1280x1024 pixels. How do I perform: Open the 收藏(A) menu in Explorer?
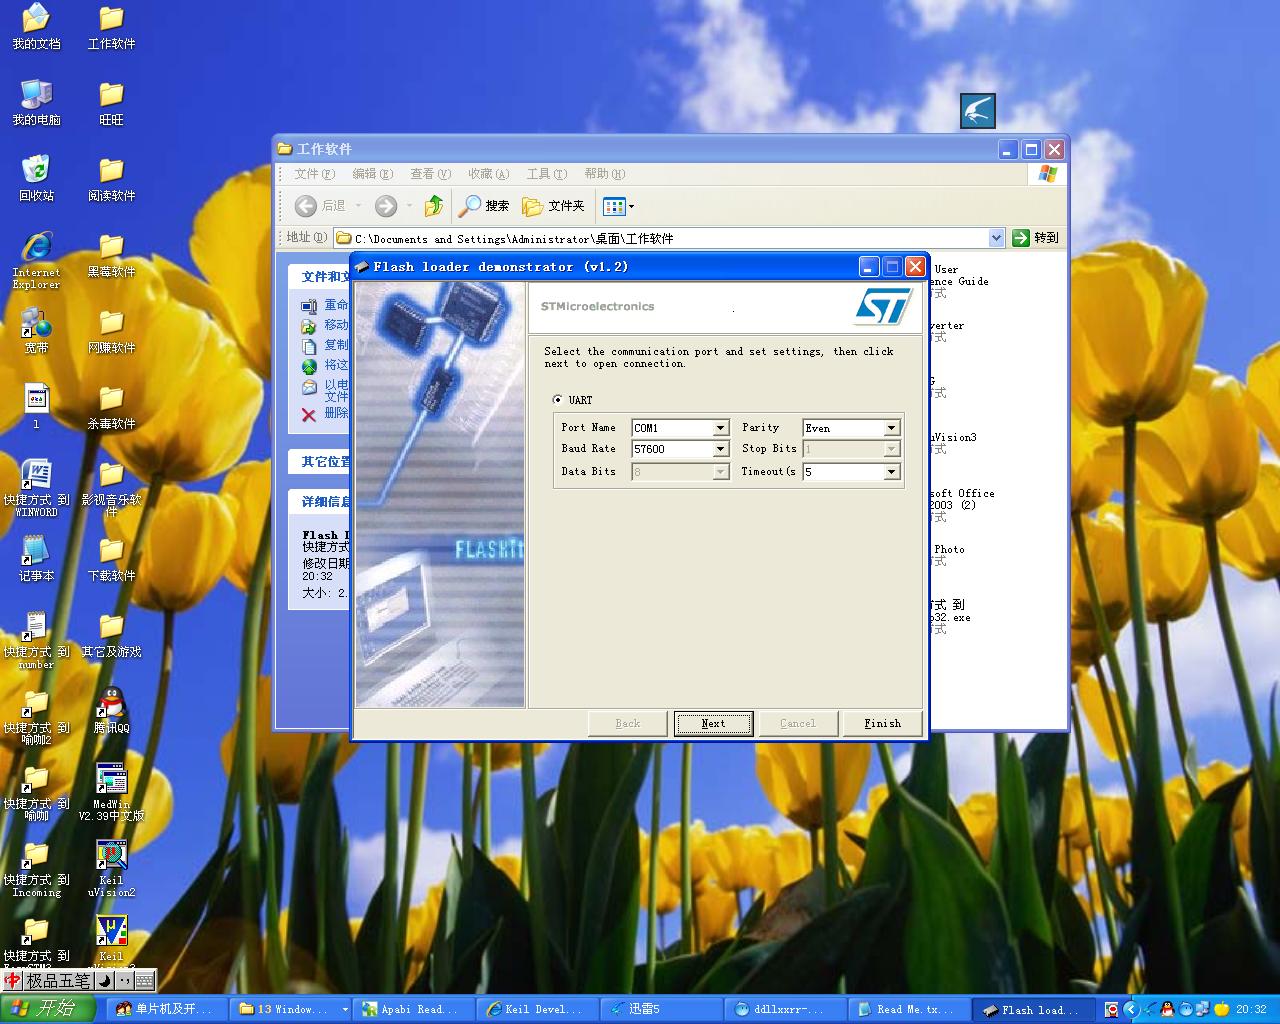(488, 174)
